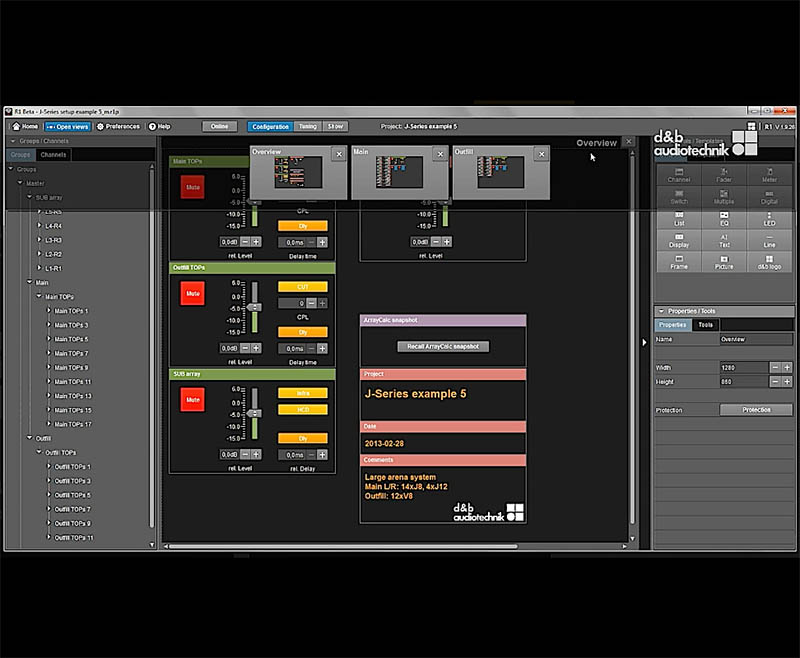Click the Protection button
Screen dimensions: 800x658
[x=756, y=410]
